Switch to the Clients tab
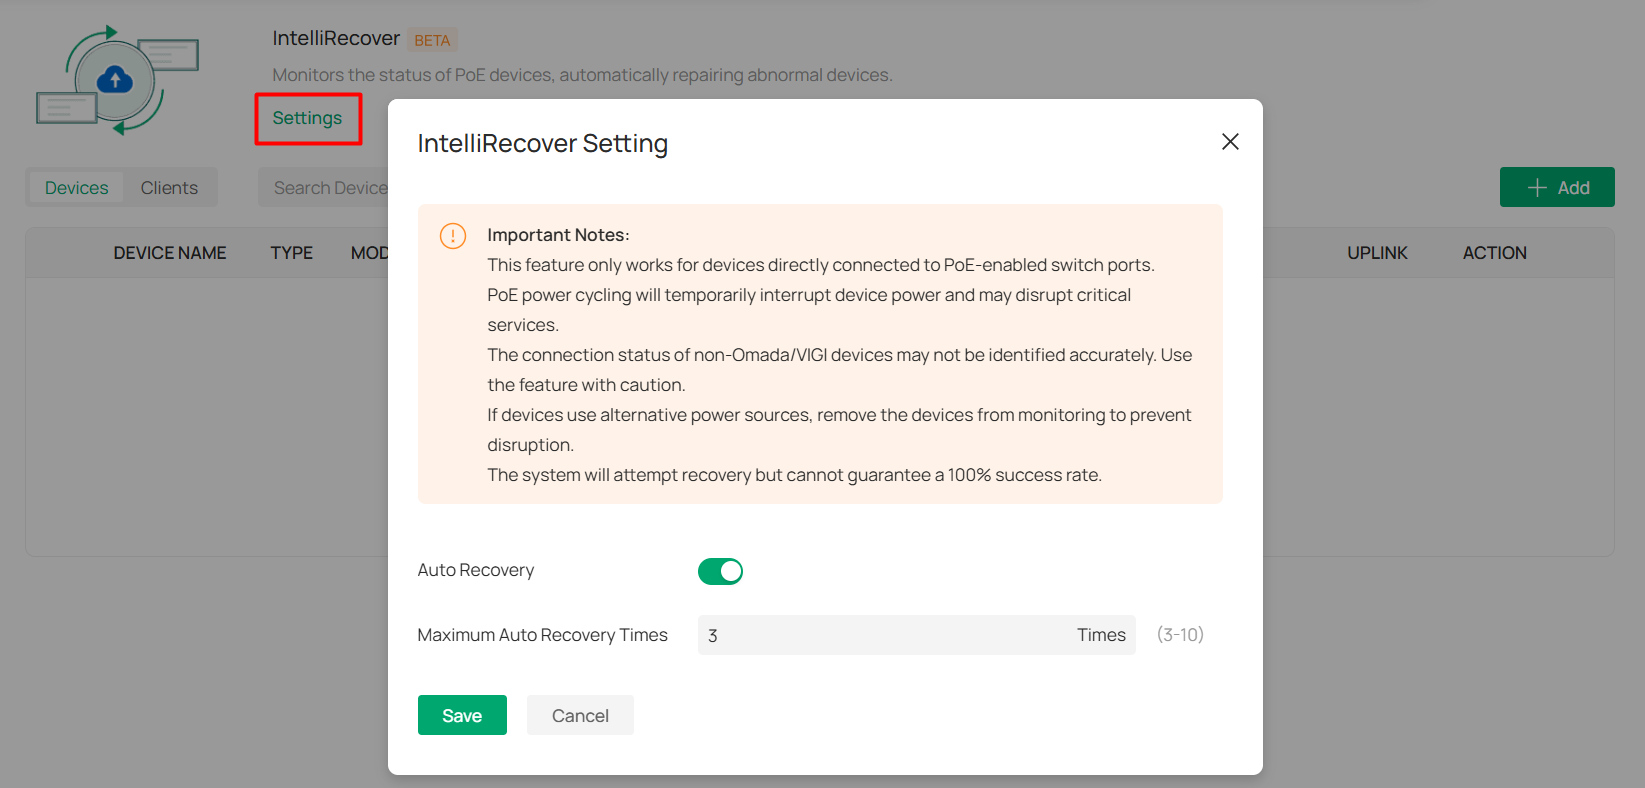This screenshot has width=1645, height=788. coord(169,188)
